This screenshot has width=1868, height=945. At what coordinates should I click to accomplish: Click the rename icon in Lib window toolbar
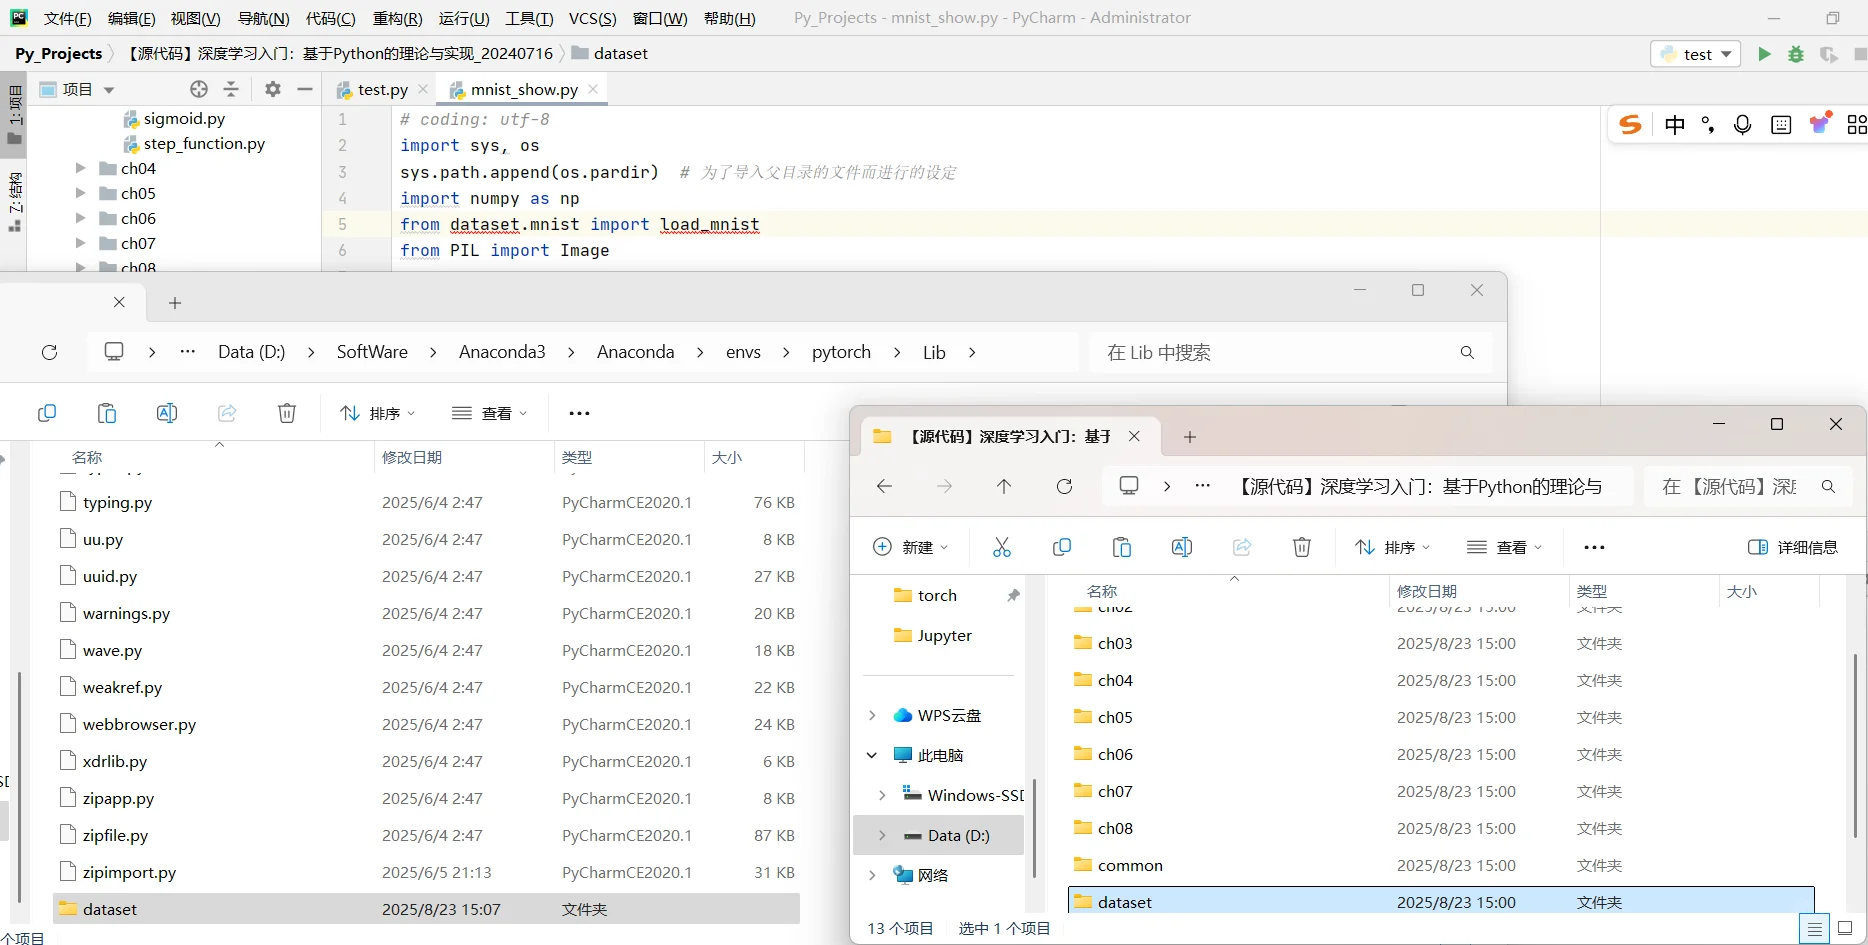point(167,413)
